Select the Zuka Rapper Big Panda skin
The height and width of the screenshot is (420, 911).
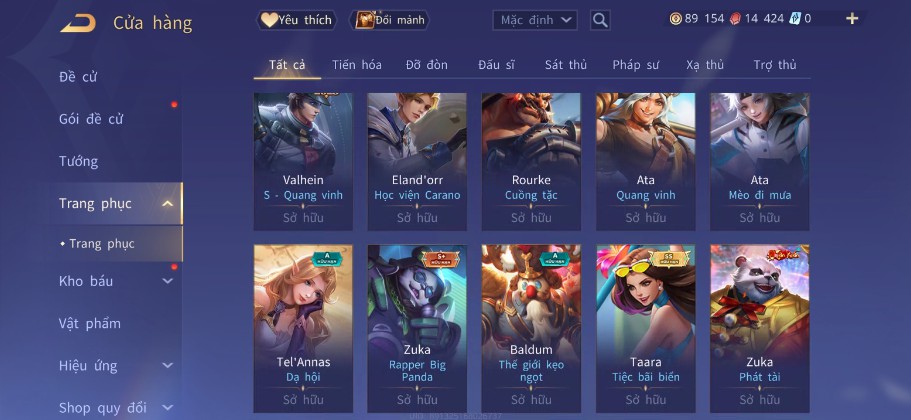417,328
